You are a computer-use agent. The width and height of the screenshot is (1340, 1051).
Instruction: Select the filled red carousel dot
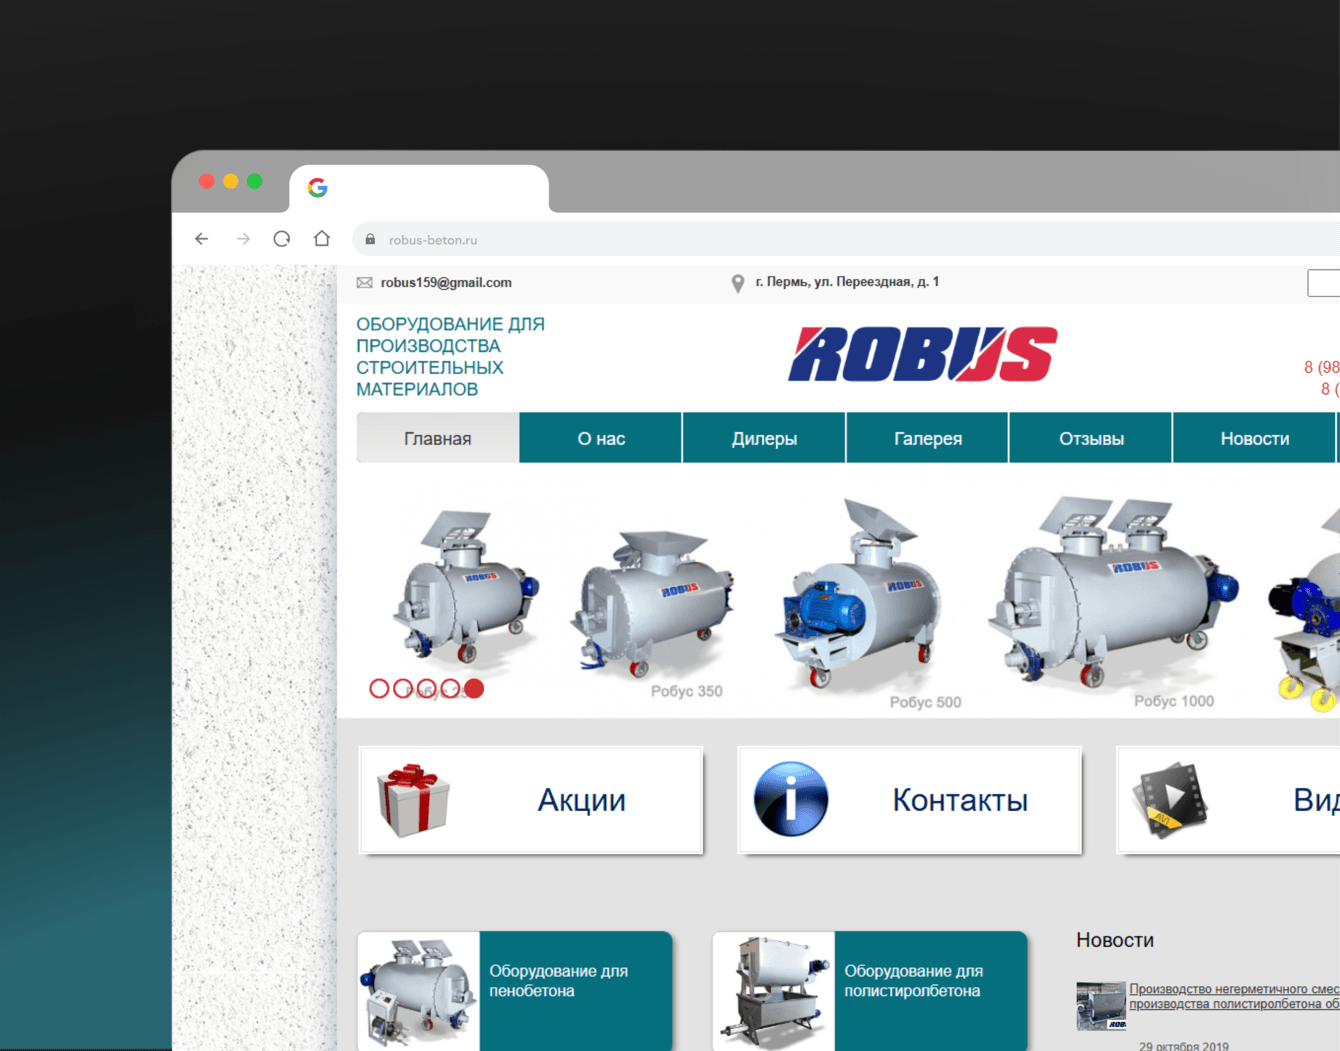pos(473,688)
